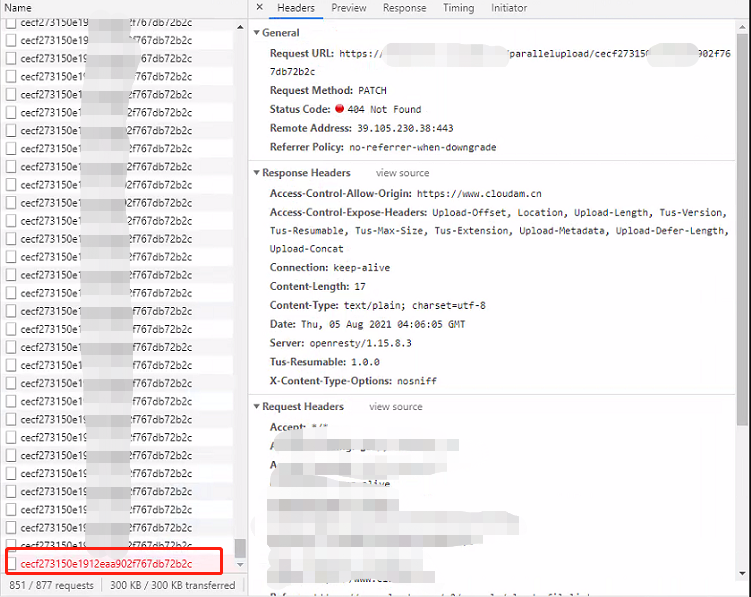This screenshot has height=597, width=751.
Task: Switch to the Headers tab
Action: point(296,8)
